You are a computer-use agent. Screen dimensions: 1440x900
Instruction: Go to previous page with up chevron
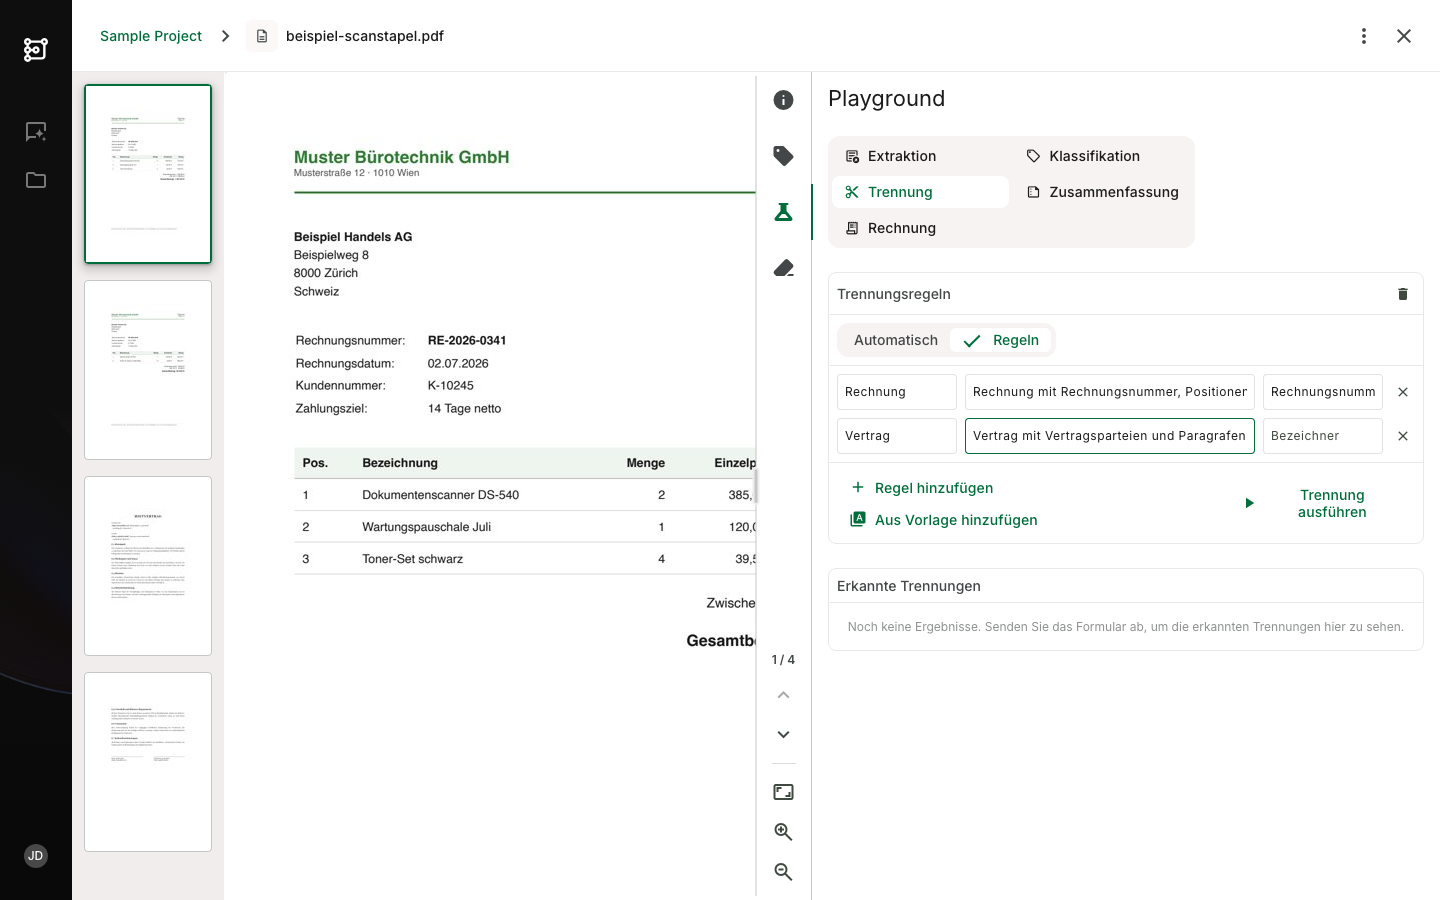784,695
